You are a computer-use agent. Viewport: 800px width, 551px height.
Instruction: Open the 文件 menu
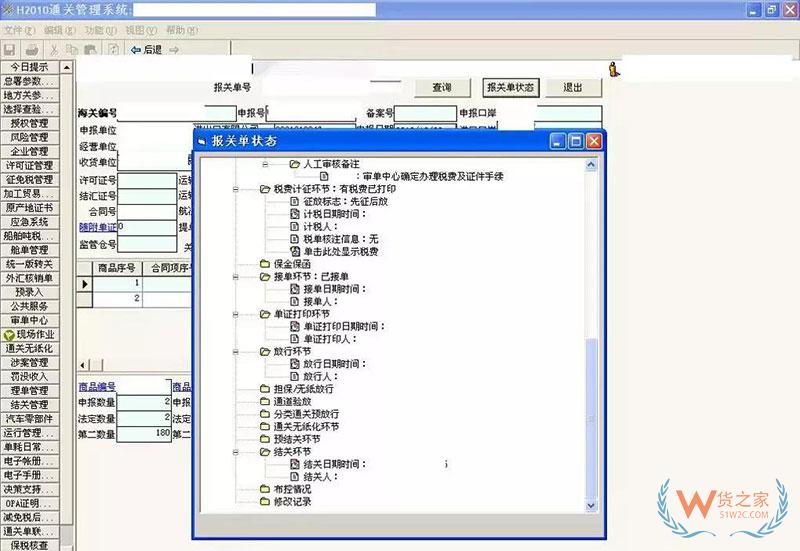pos(19,31)
